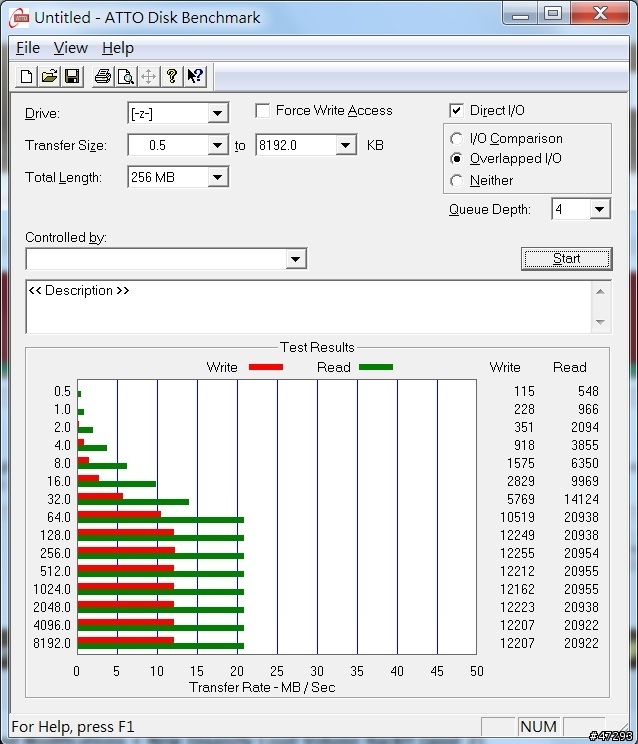
Task: Minimize the ATTO Disk Benchmark window
Action: tap(520, 13)
